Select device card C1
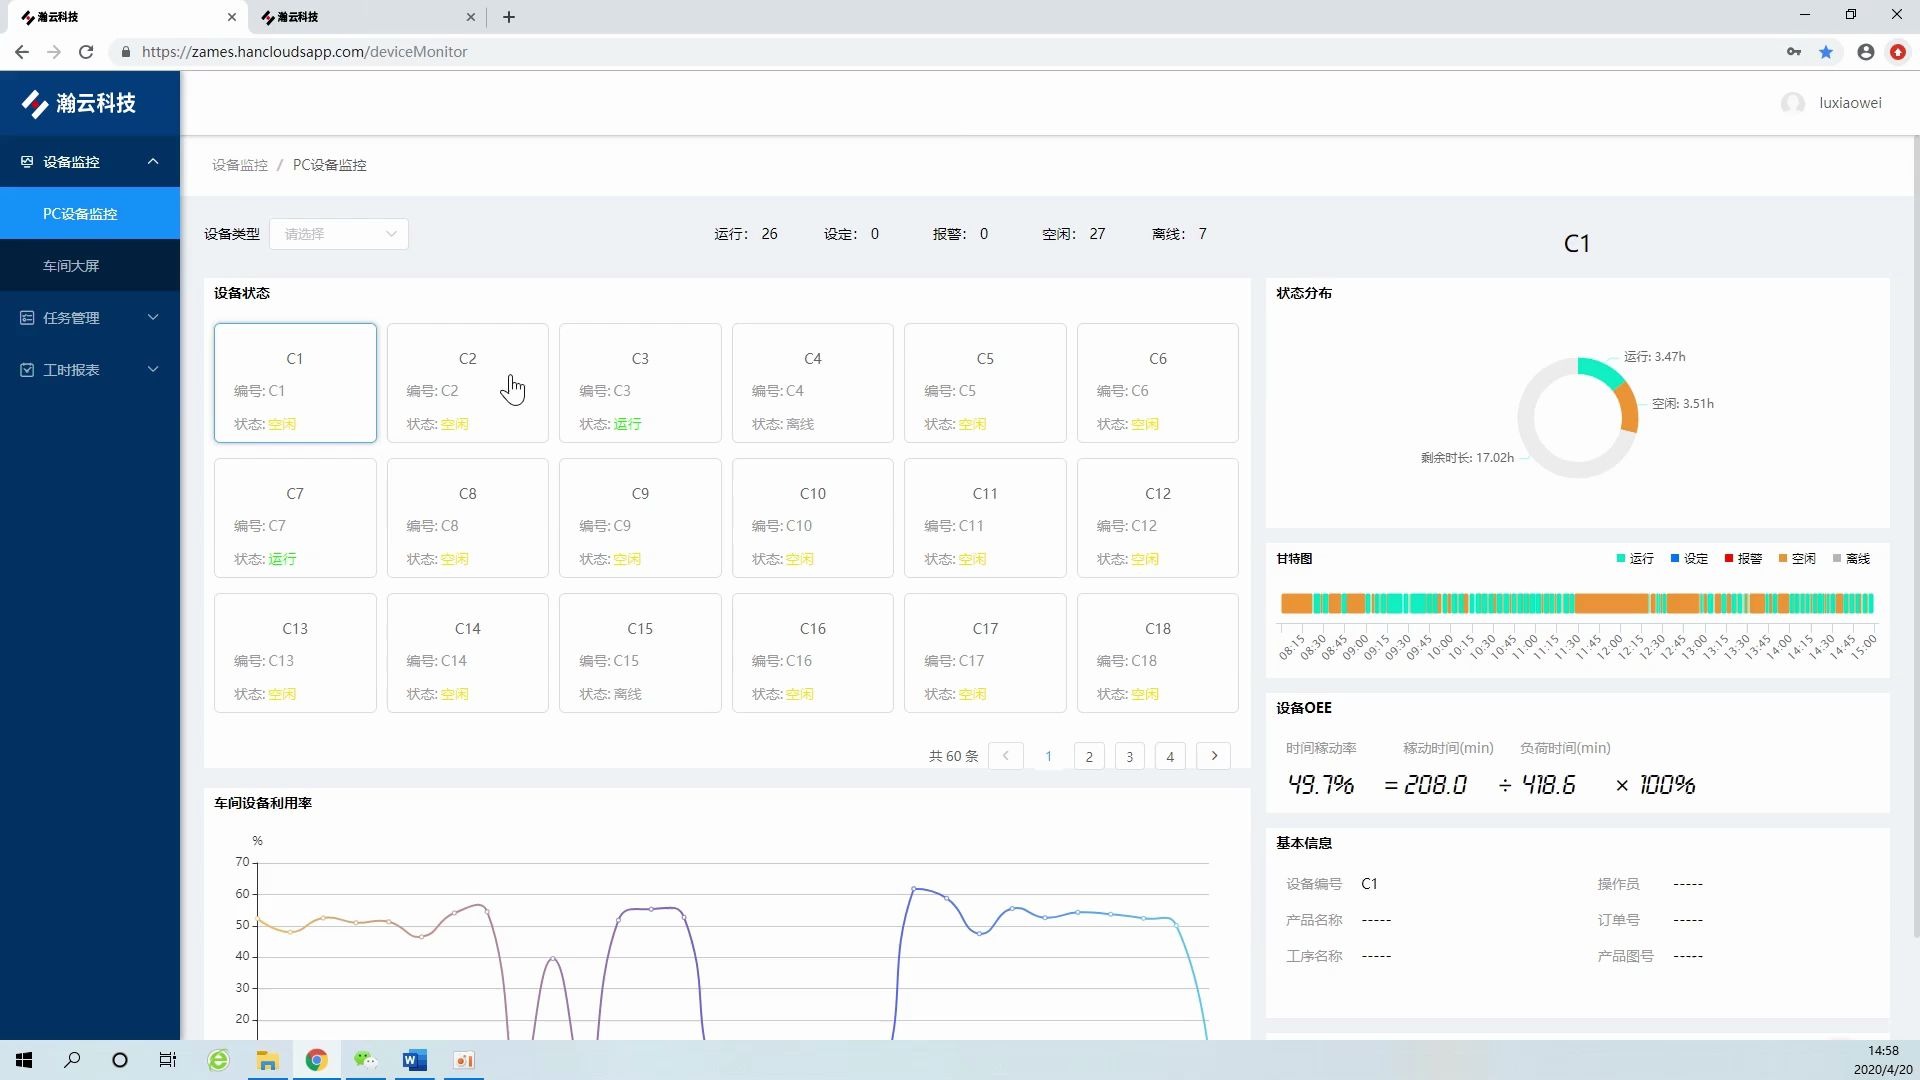 click(295, 383)
